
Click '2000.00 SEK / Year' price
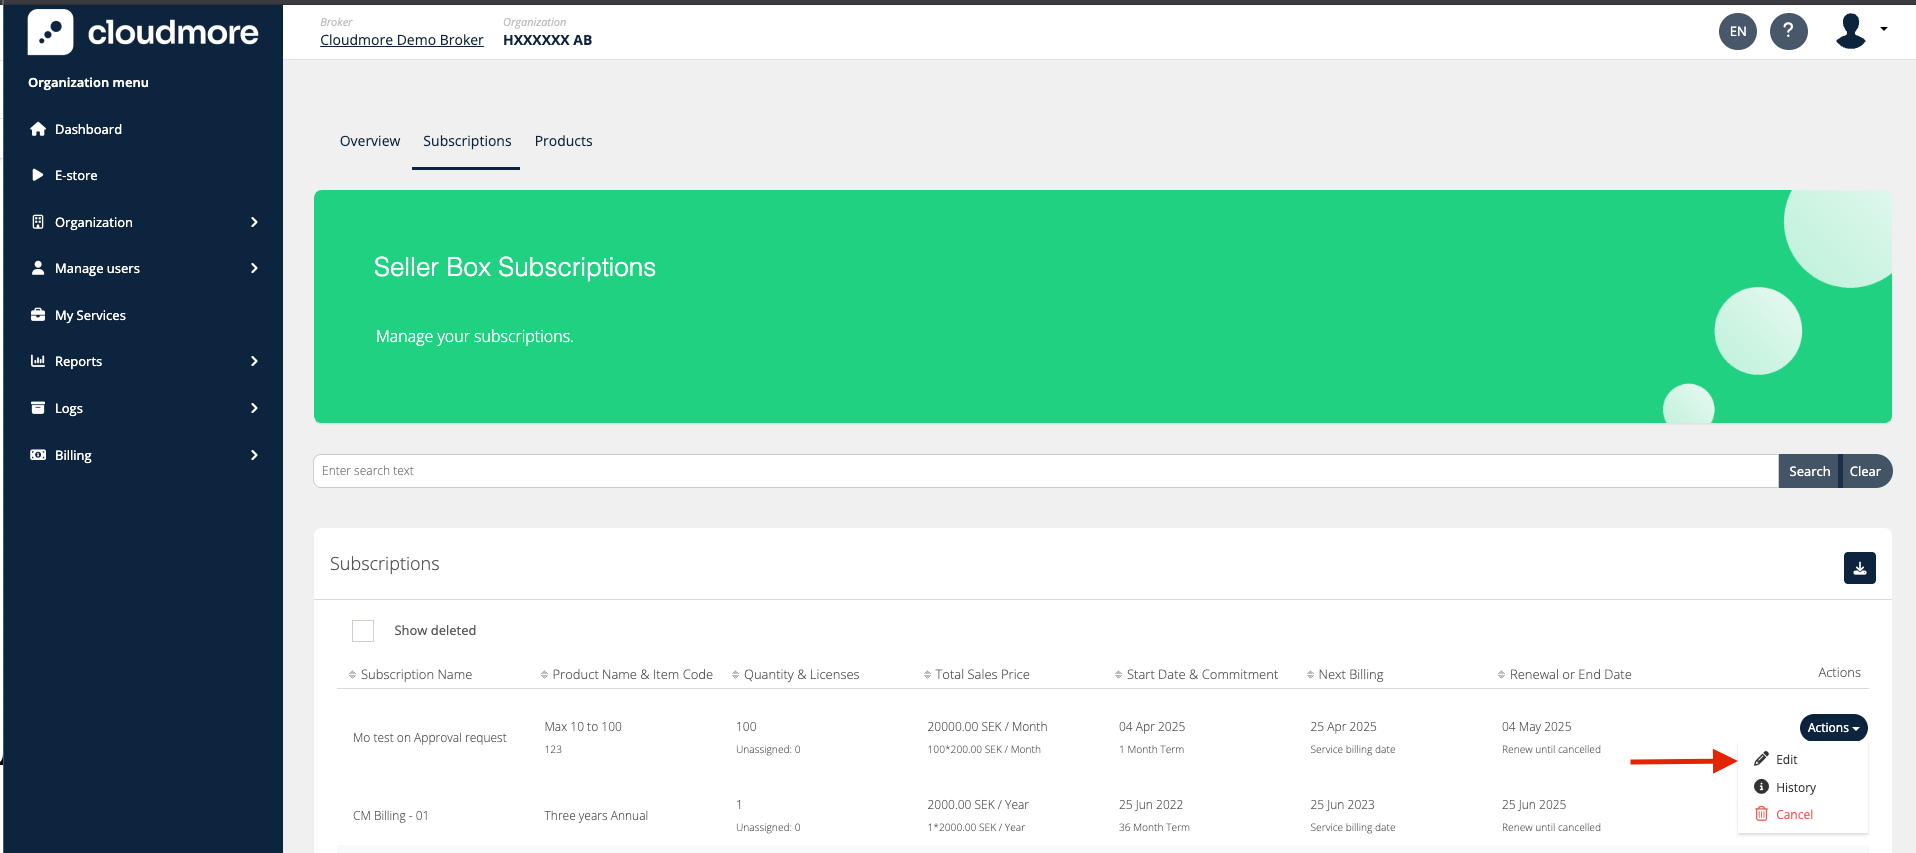(x=978, y=805)
